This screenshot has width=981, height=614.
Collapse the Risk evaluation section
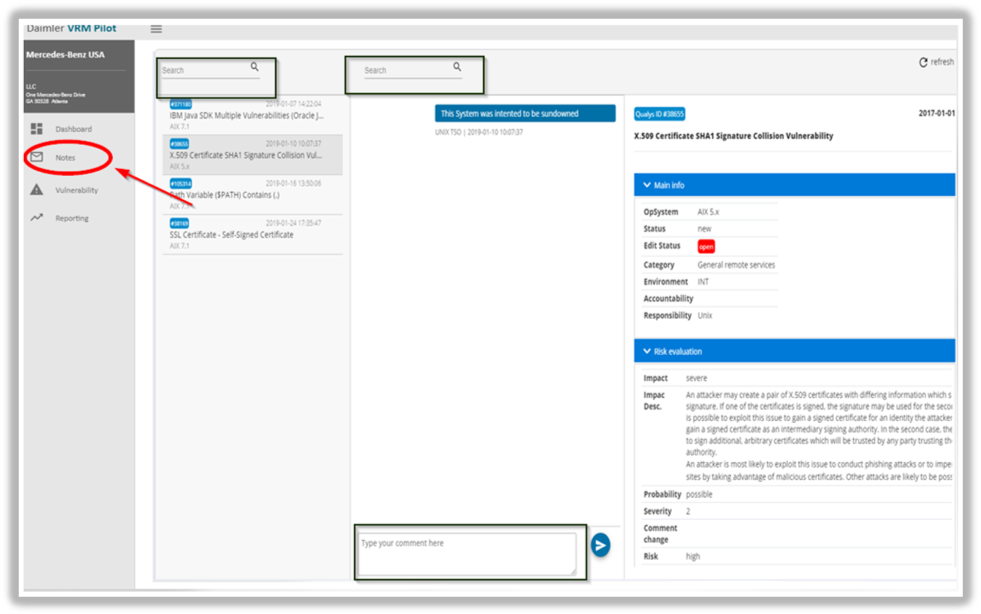coord(644,352)
